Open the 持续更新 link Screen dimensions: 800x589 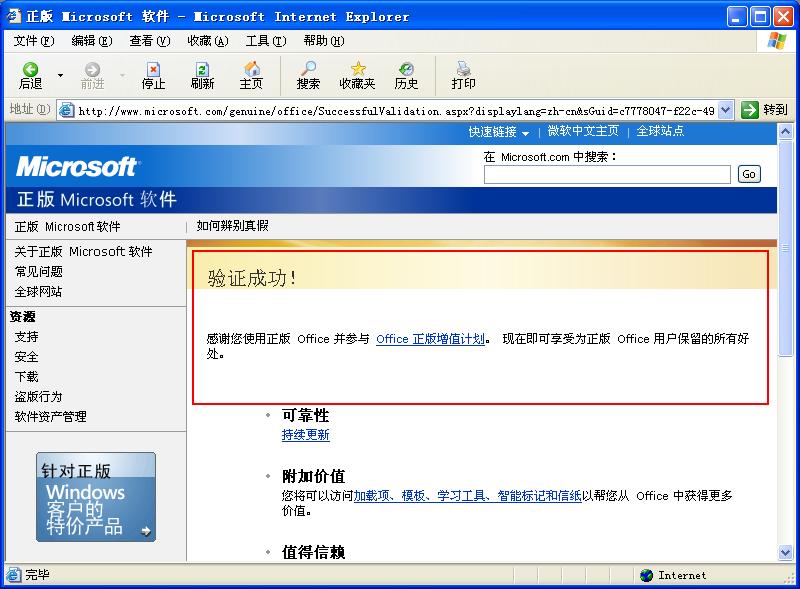pos(306,435)
